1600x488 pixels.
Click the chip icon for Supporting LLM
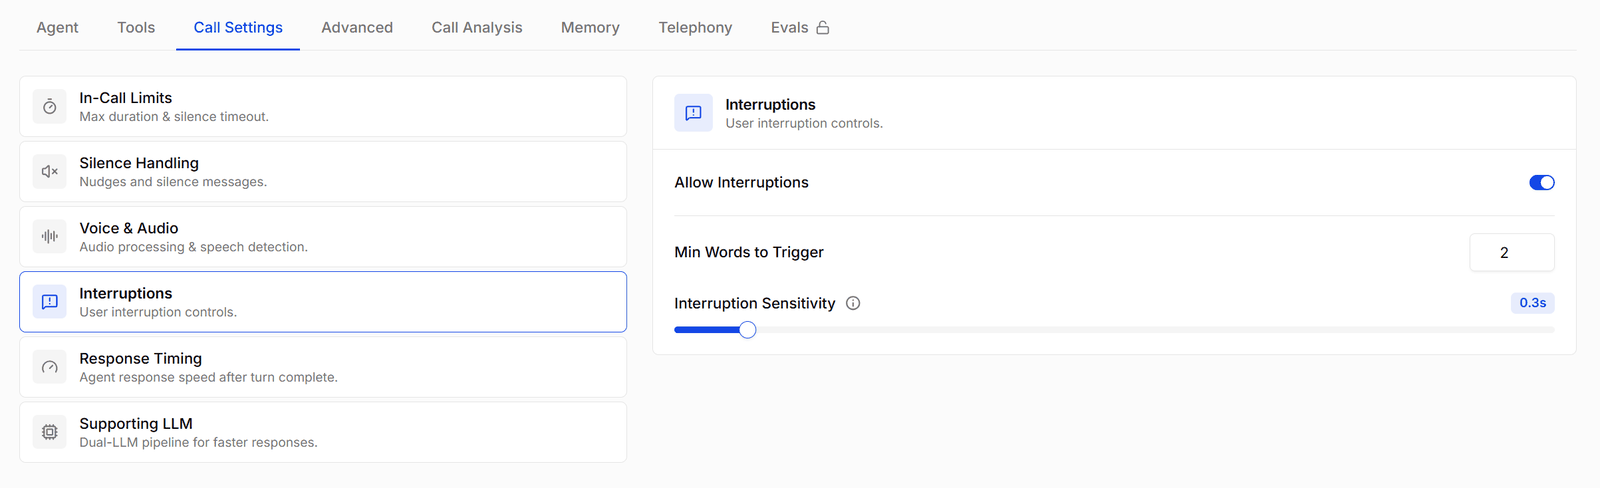click(x=50, y=432)
